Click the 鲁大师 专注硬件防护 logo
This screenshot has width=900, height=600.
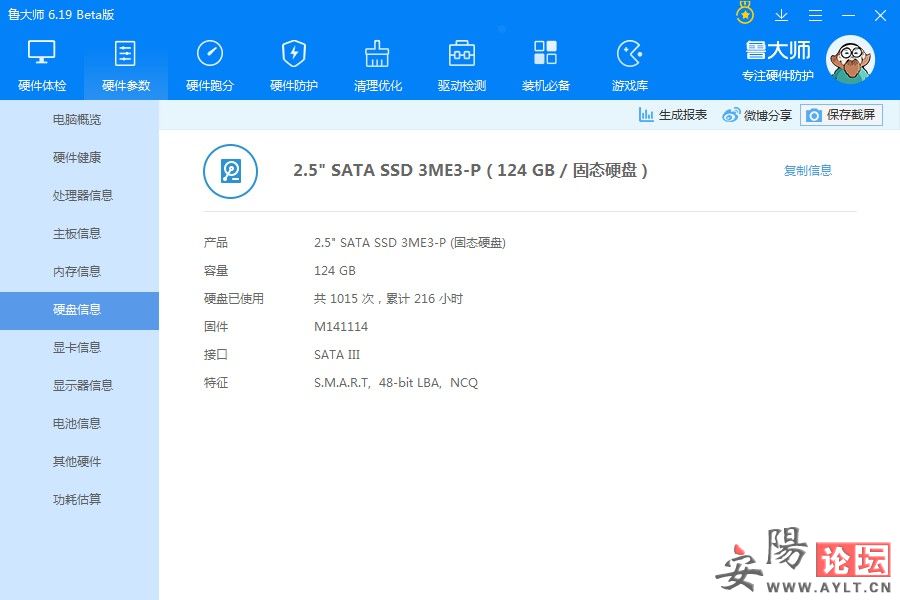(778, 60)
